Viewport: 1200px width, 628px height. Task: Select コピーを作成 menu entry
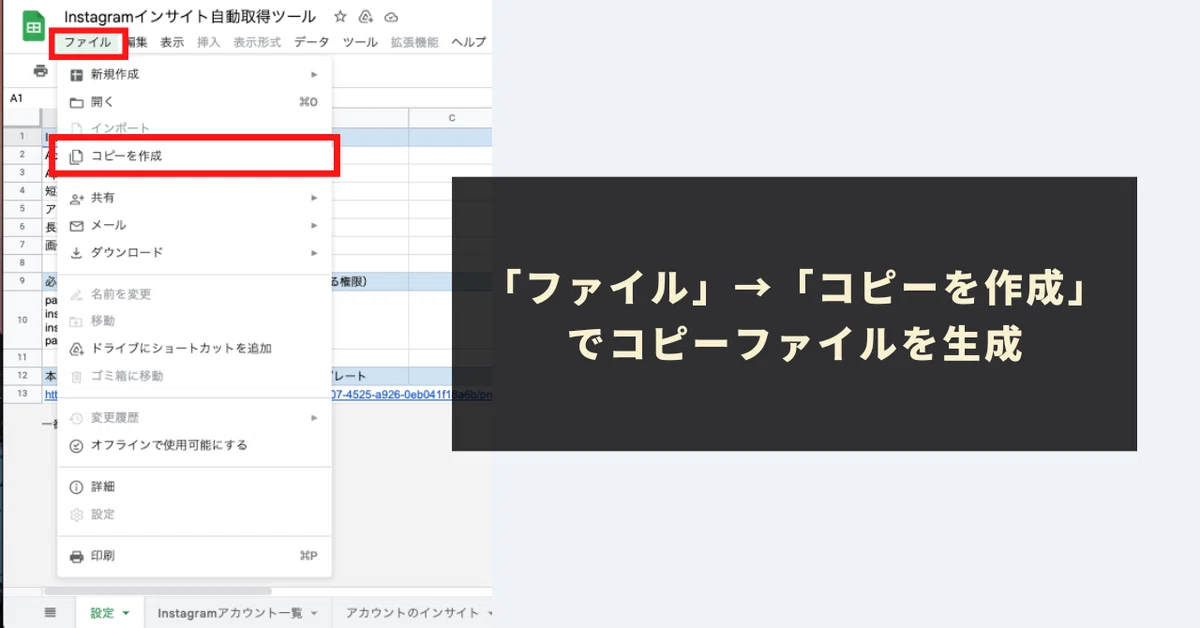[194, 156]
